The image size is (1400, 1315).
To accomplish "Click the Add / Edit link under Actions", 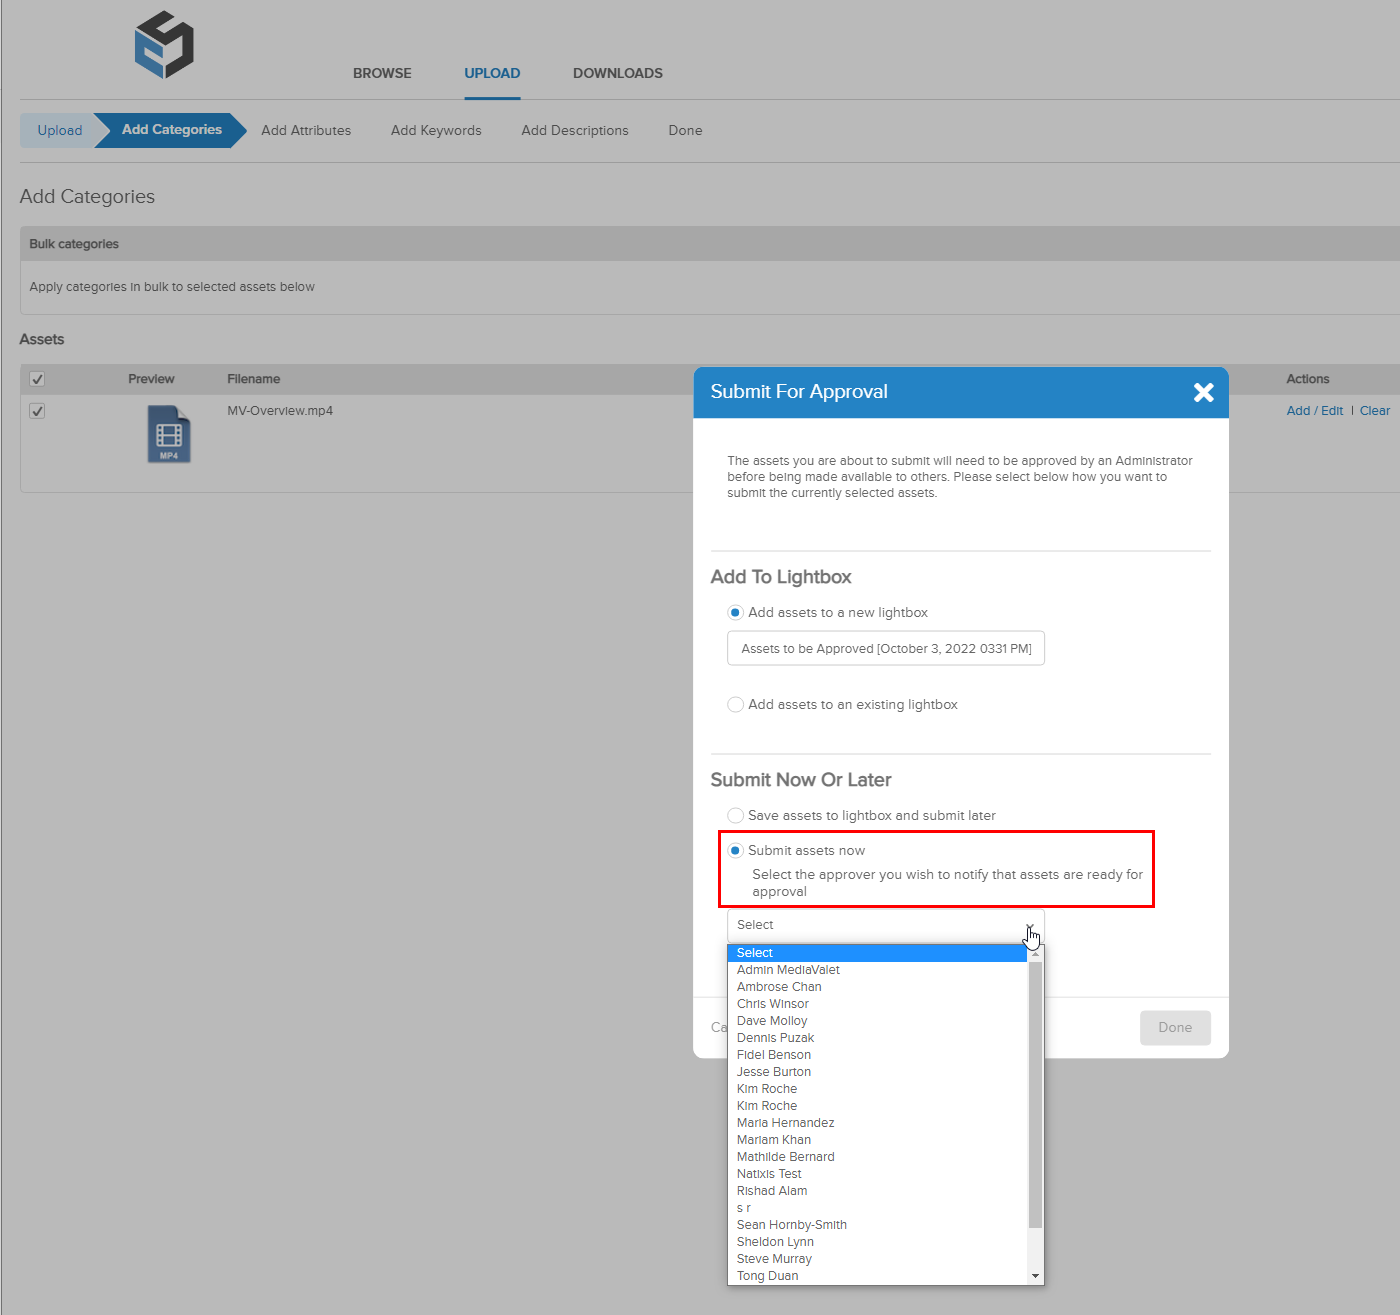I will [x=1314, y=410].
